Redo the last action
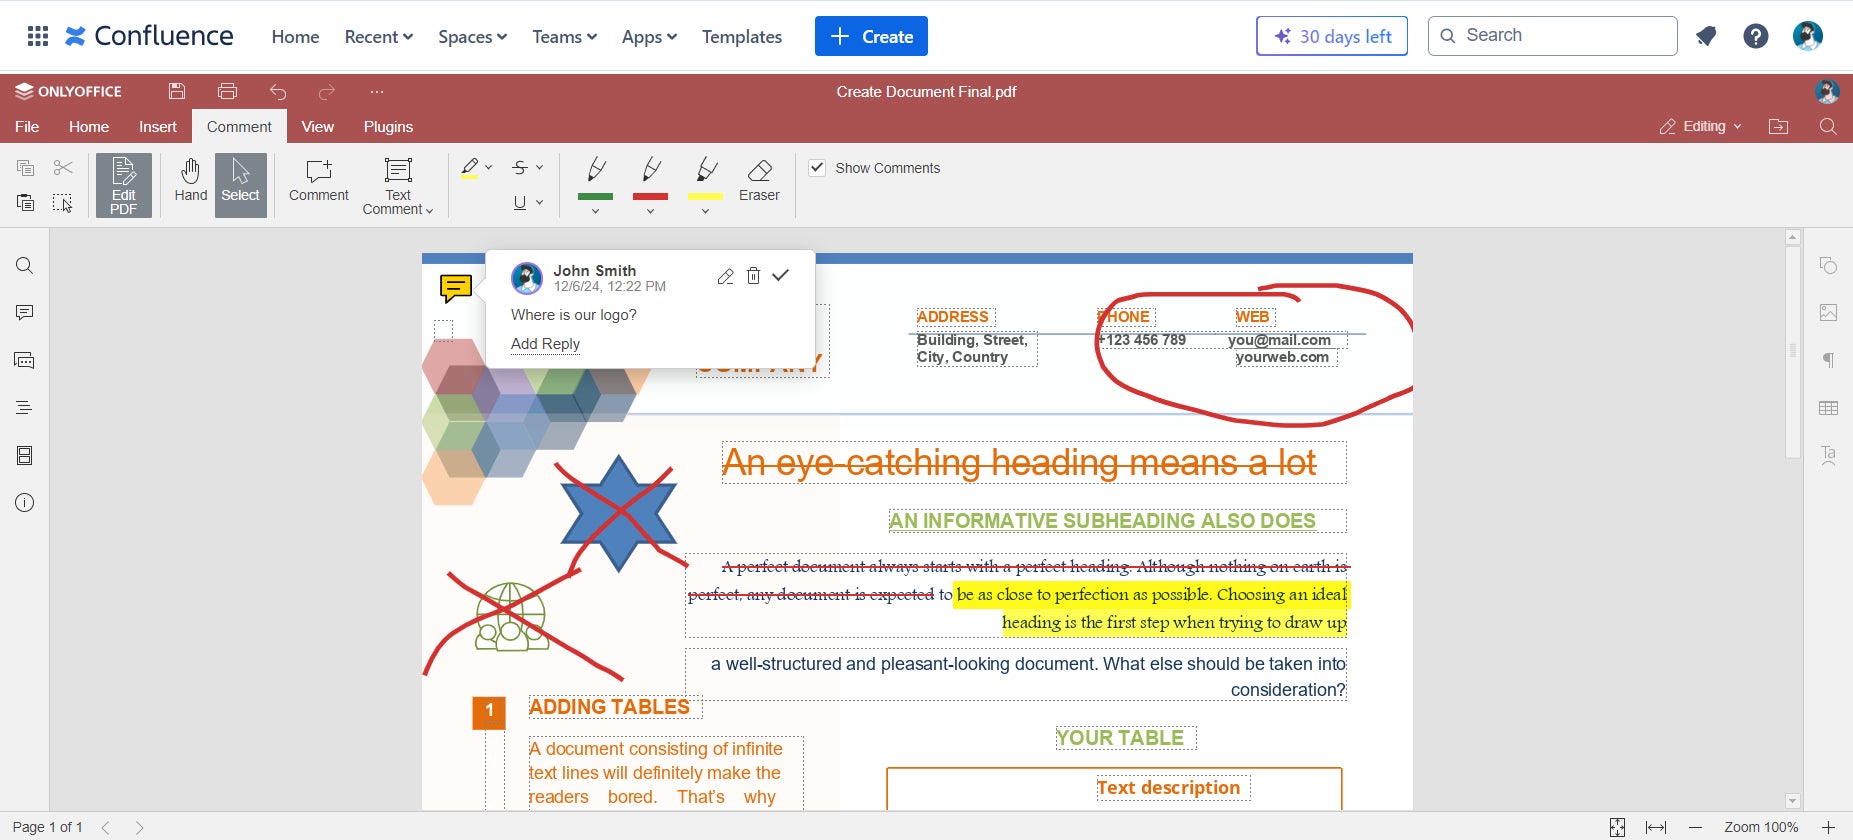The image size is (1853, 840). click(327, 92)
